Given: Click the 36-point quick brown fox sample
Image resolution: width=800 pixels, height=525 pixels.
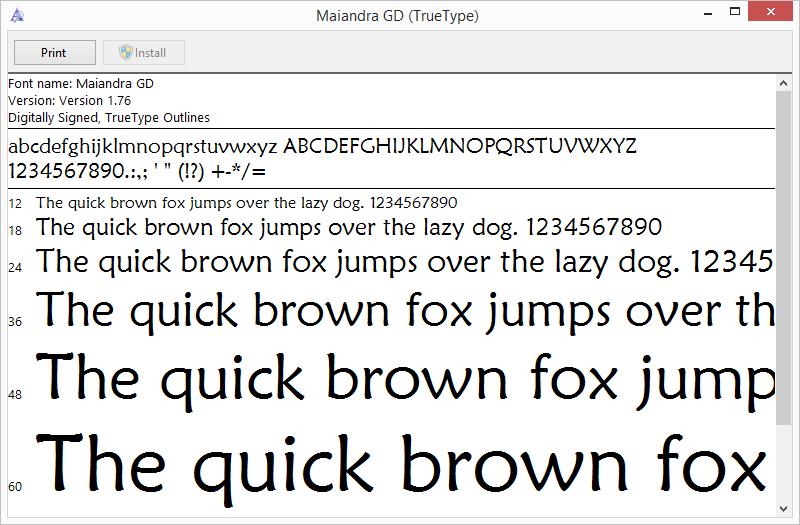Looking at the screenshot, I should (x=405, y=311).
